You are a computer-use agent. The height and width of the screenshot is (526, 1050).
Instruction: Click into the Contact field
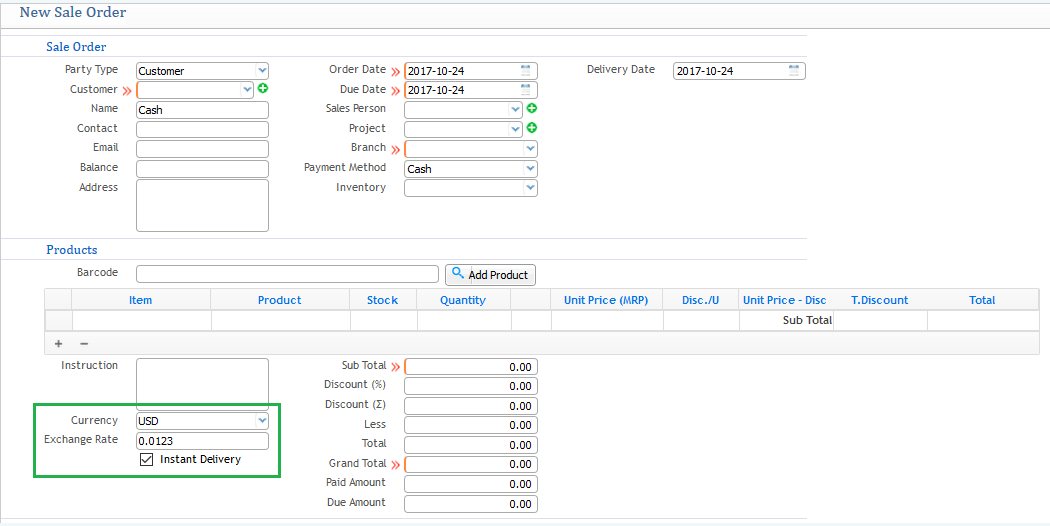(202, 129)
